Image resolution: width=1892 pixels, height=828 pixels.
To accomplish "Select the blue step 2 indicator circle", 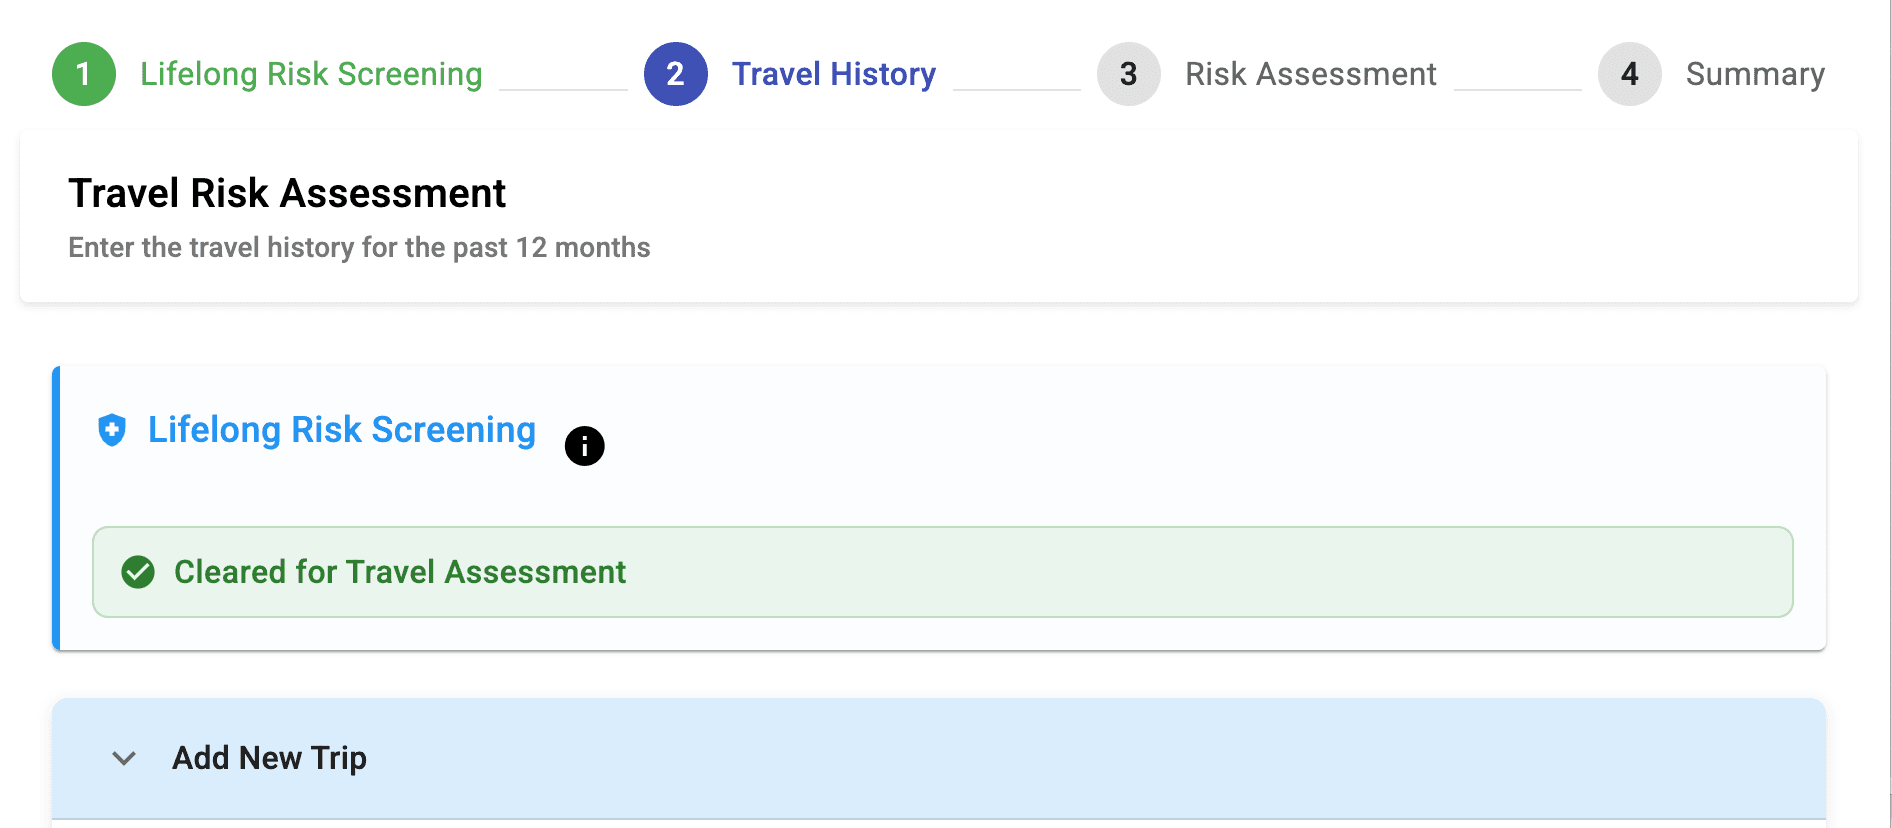I will (677, 74).
